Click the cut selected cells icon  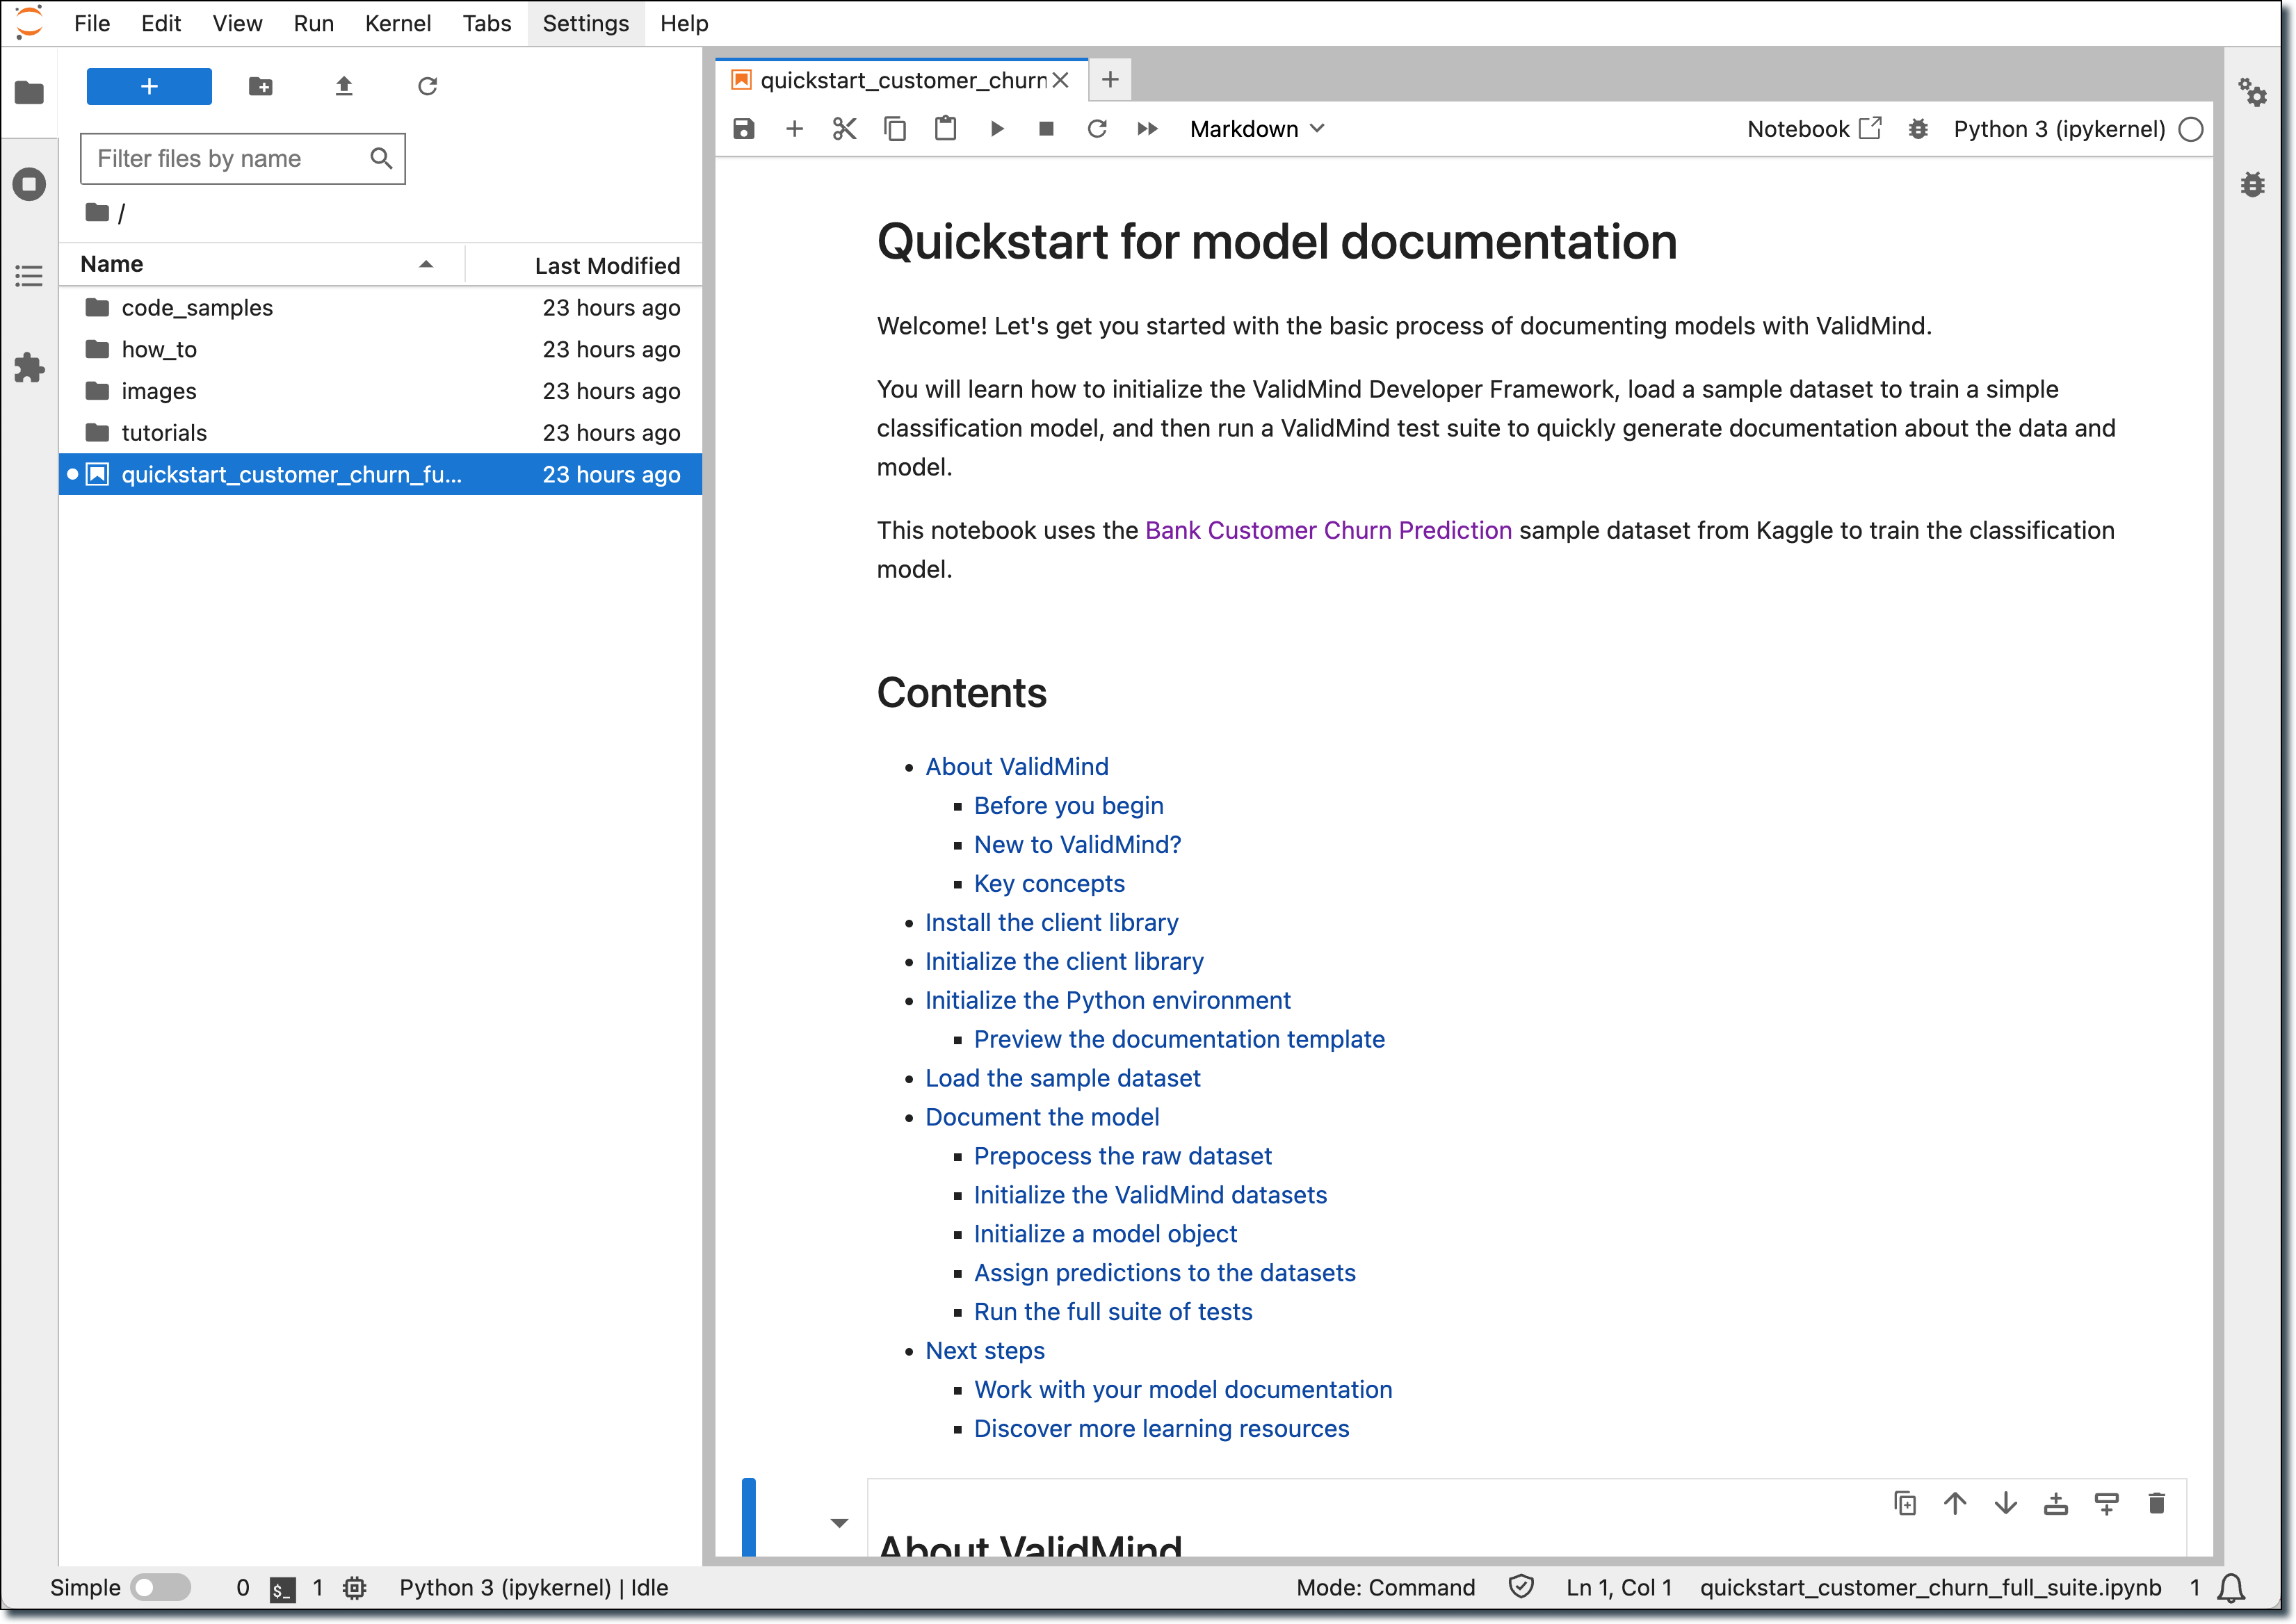point(844,129)
